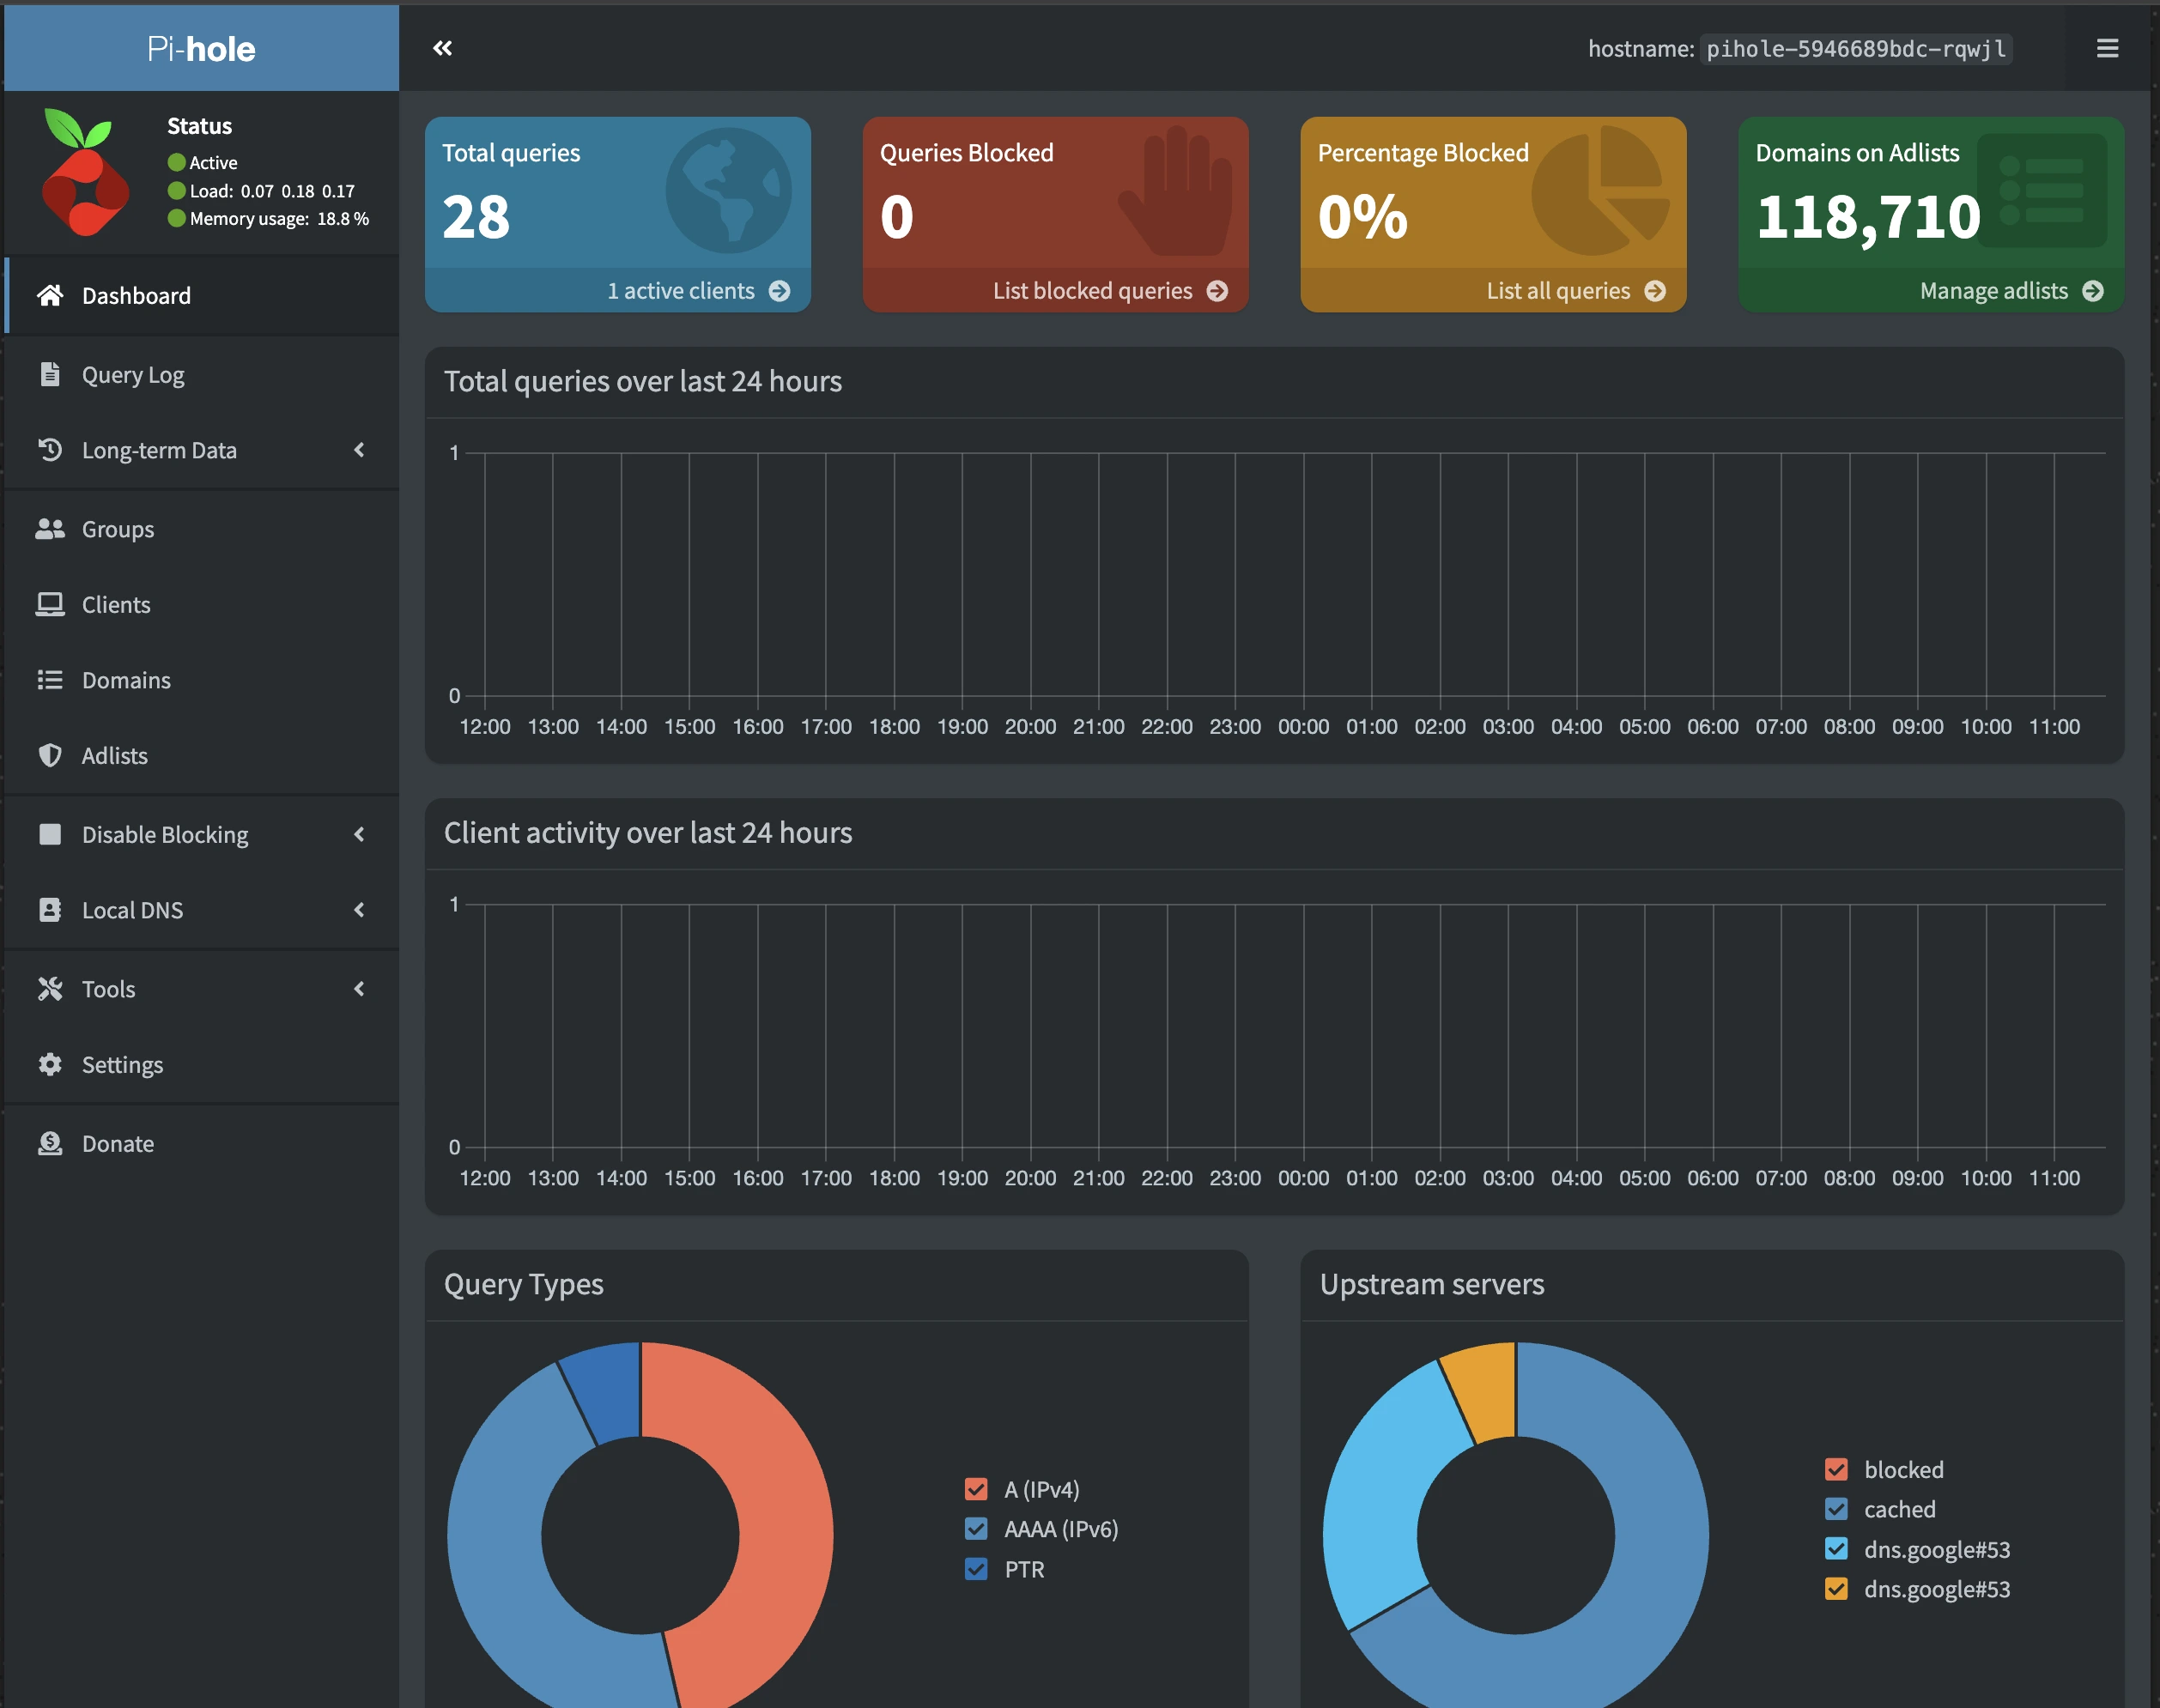The image size is (2160, 1708).
Task: Select the Dashboard home icon
Action: pos(51,295)
